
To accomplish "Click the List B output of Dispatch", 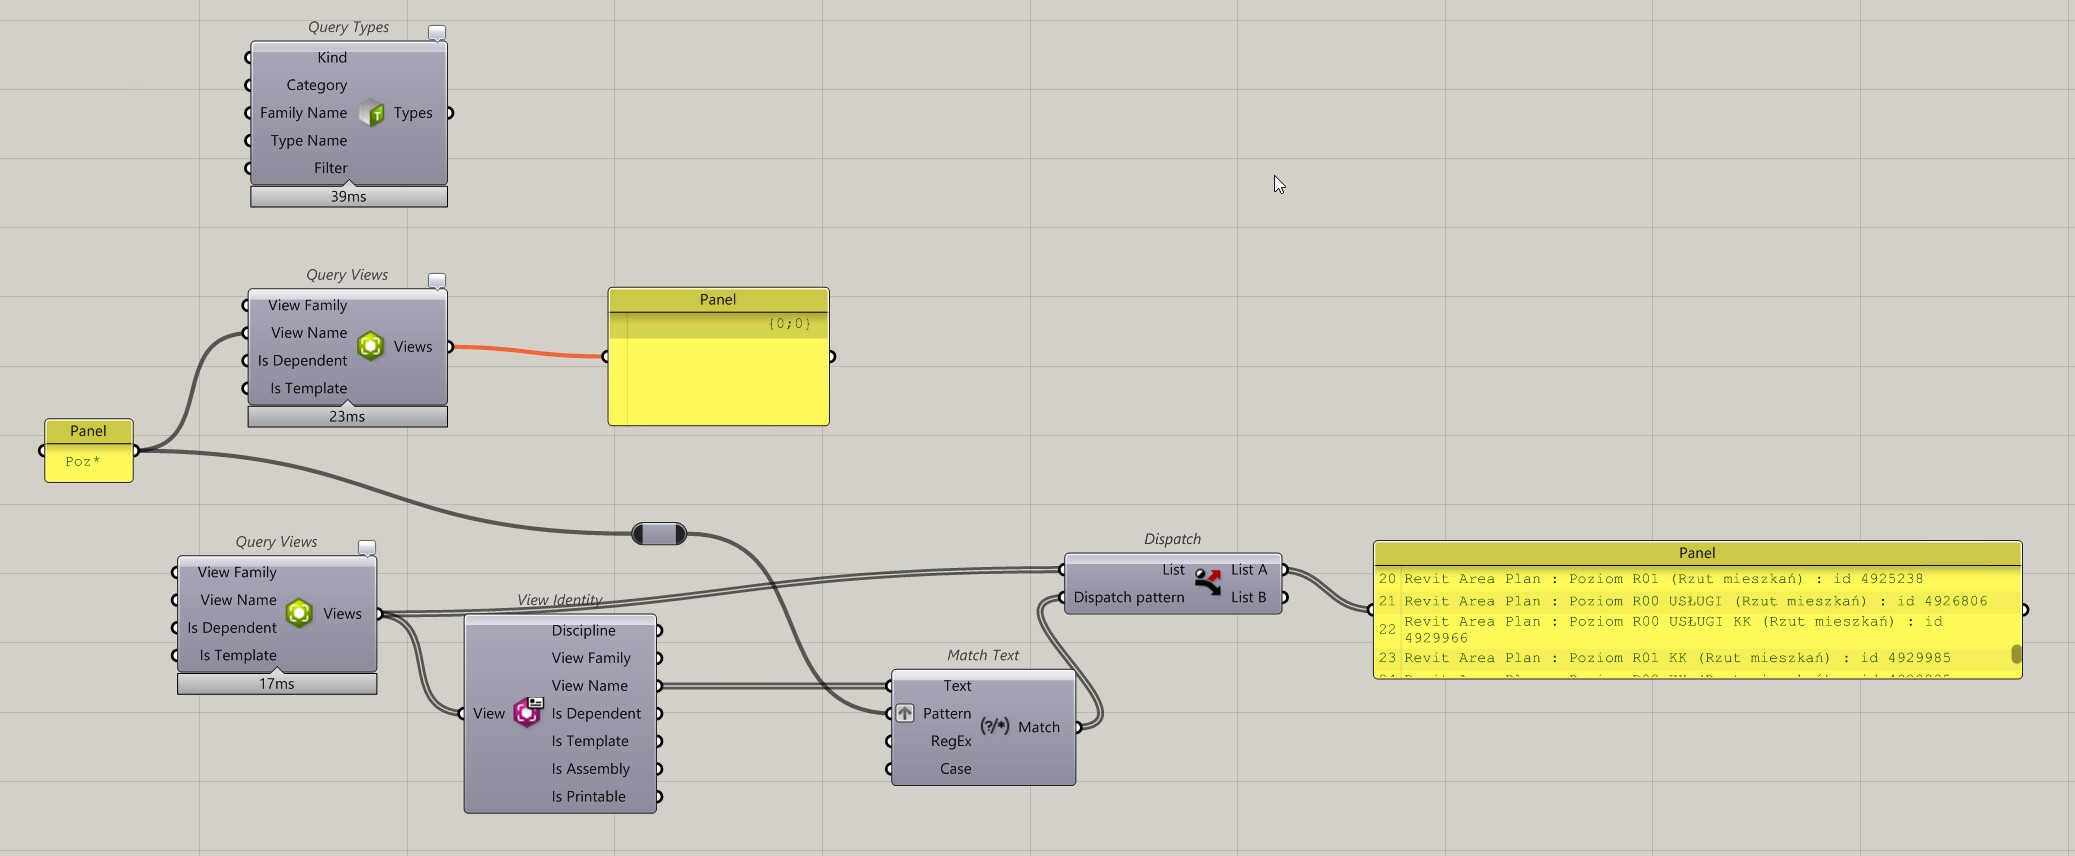I will click(x=1249, y=597).
